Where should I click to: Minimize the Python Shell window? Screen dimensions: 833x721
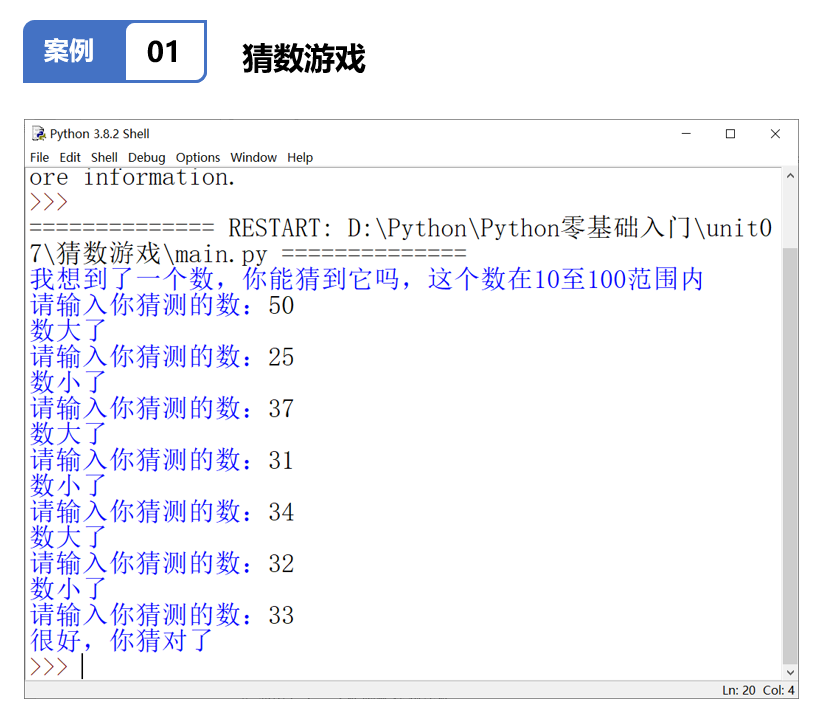click(686, 134)
